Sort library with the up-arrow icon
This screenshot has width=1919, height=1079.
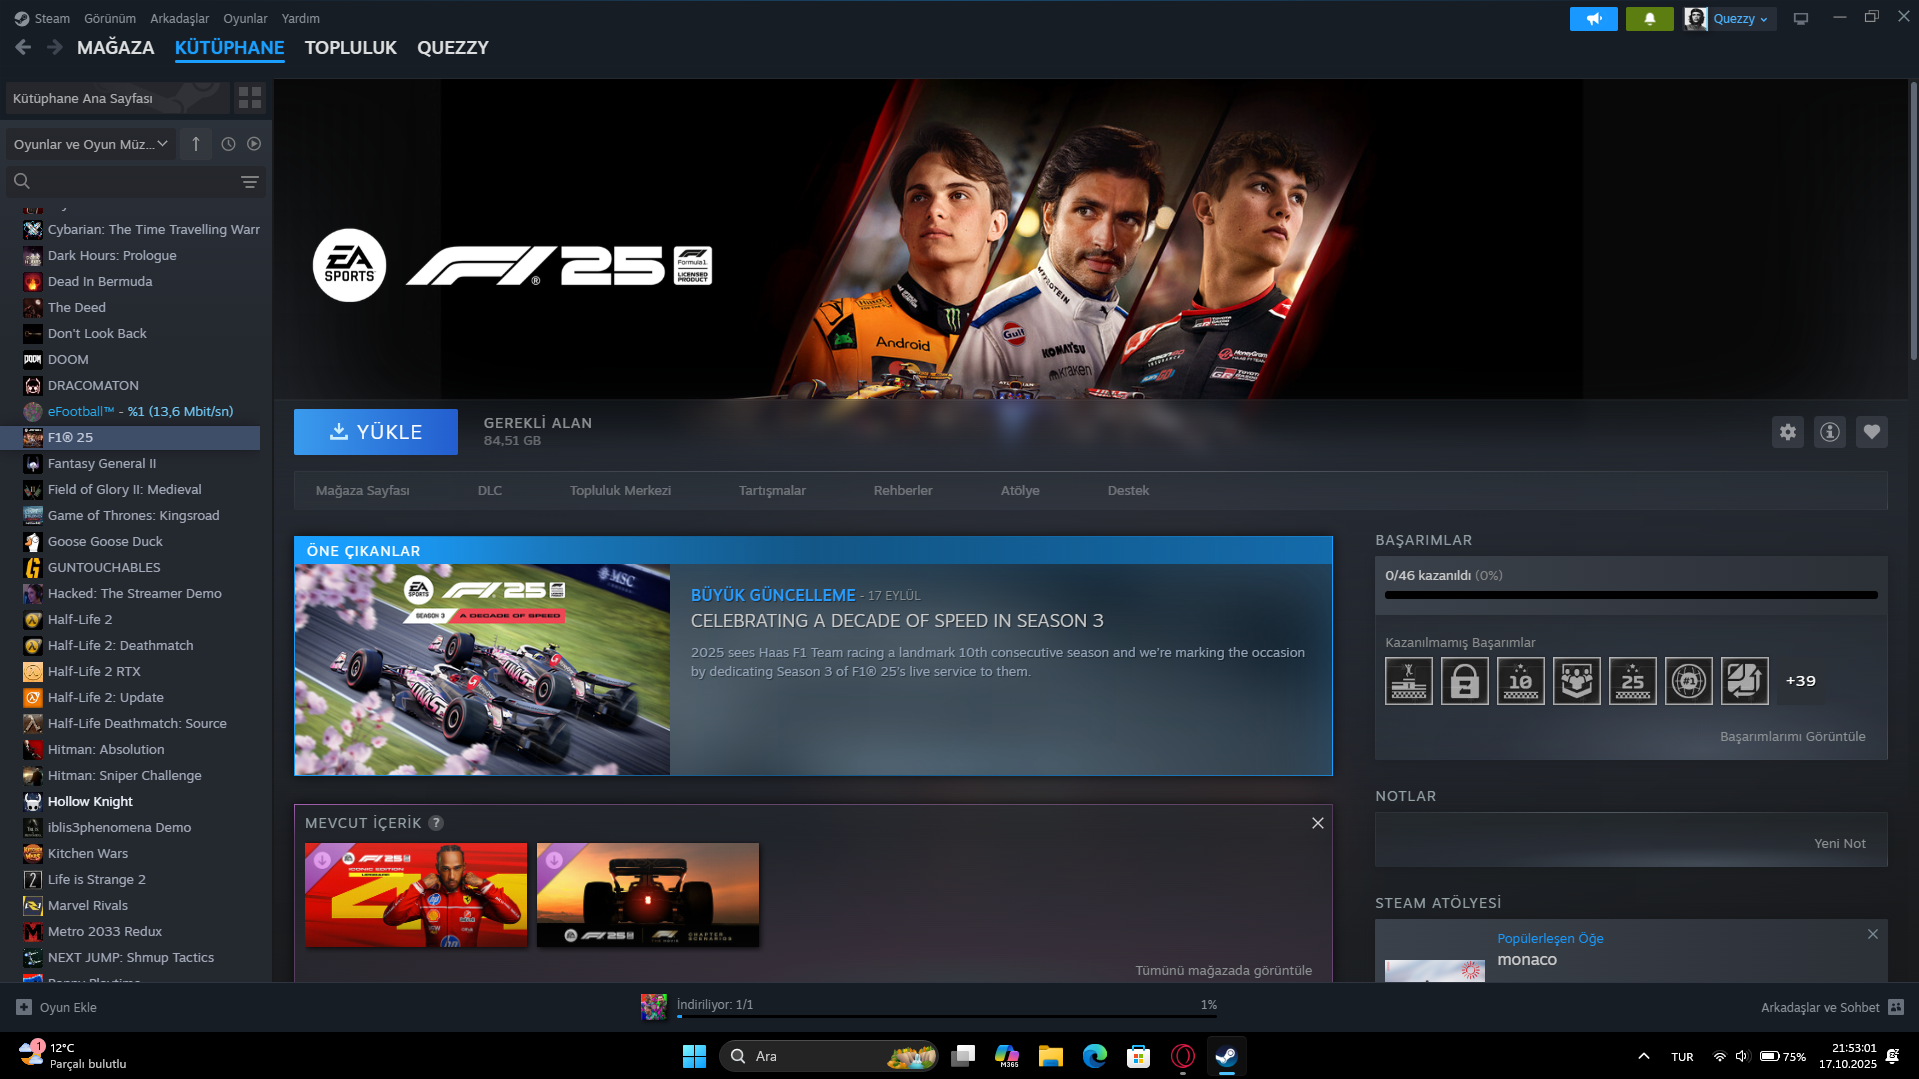tap(196, 144)
